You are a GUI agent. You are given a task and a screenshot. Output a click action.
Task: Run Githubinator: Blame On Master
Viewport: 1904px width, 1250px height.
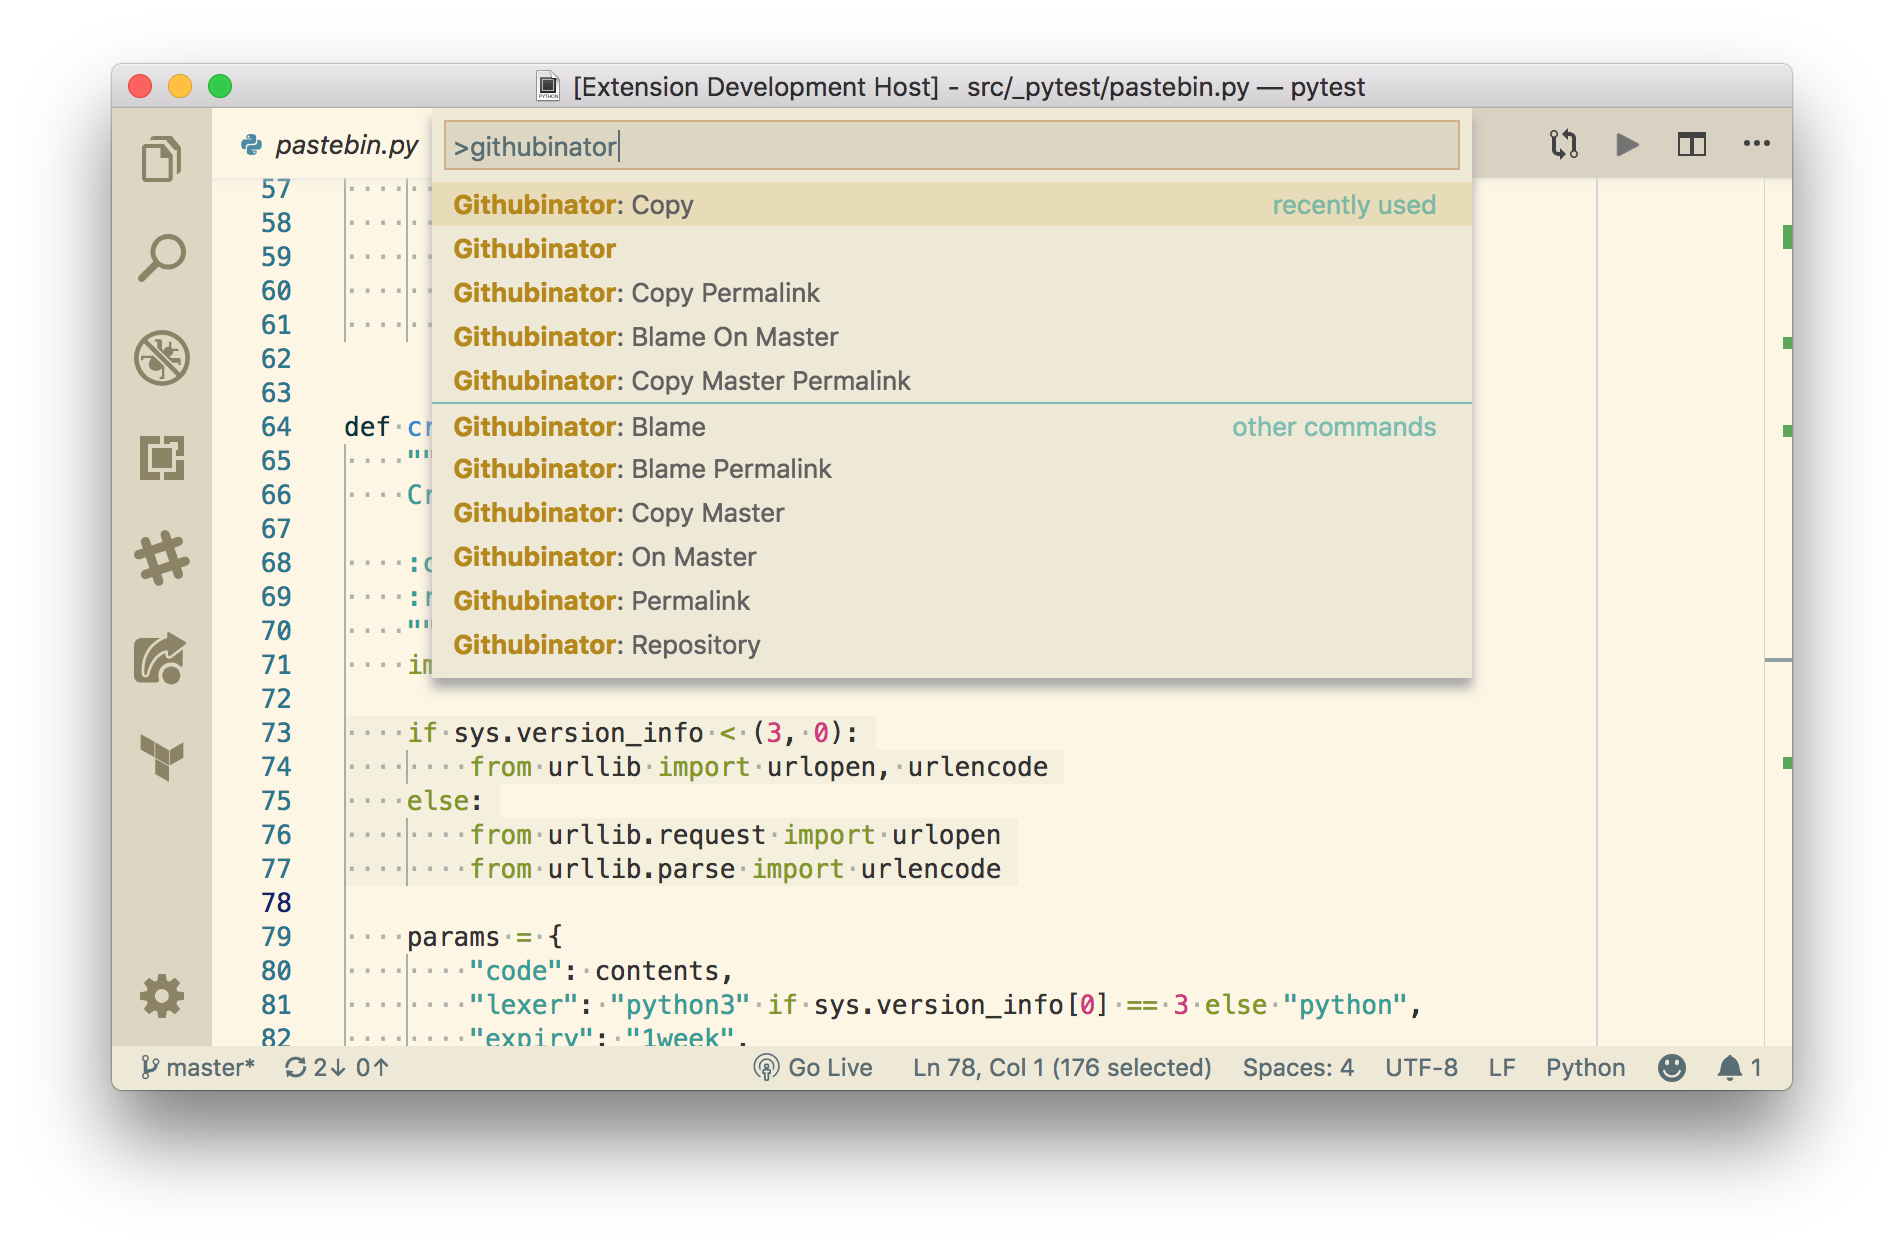[x=951, y=337]
